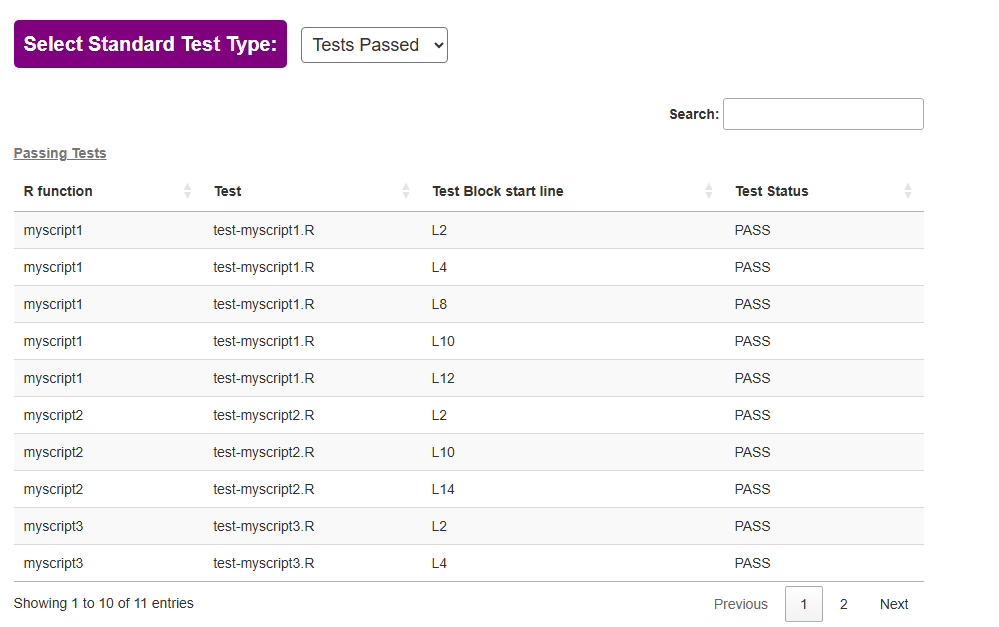Click PASS status in myscript1 L12 row
This screenshot has width=999, height=627.
point(752,378)
